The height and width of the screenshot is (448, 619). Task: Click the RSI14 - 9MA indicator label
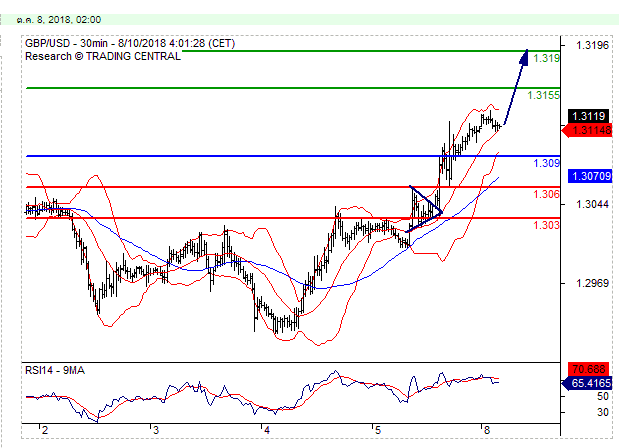pos(55,371)
